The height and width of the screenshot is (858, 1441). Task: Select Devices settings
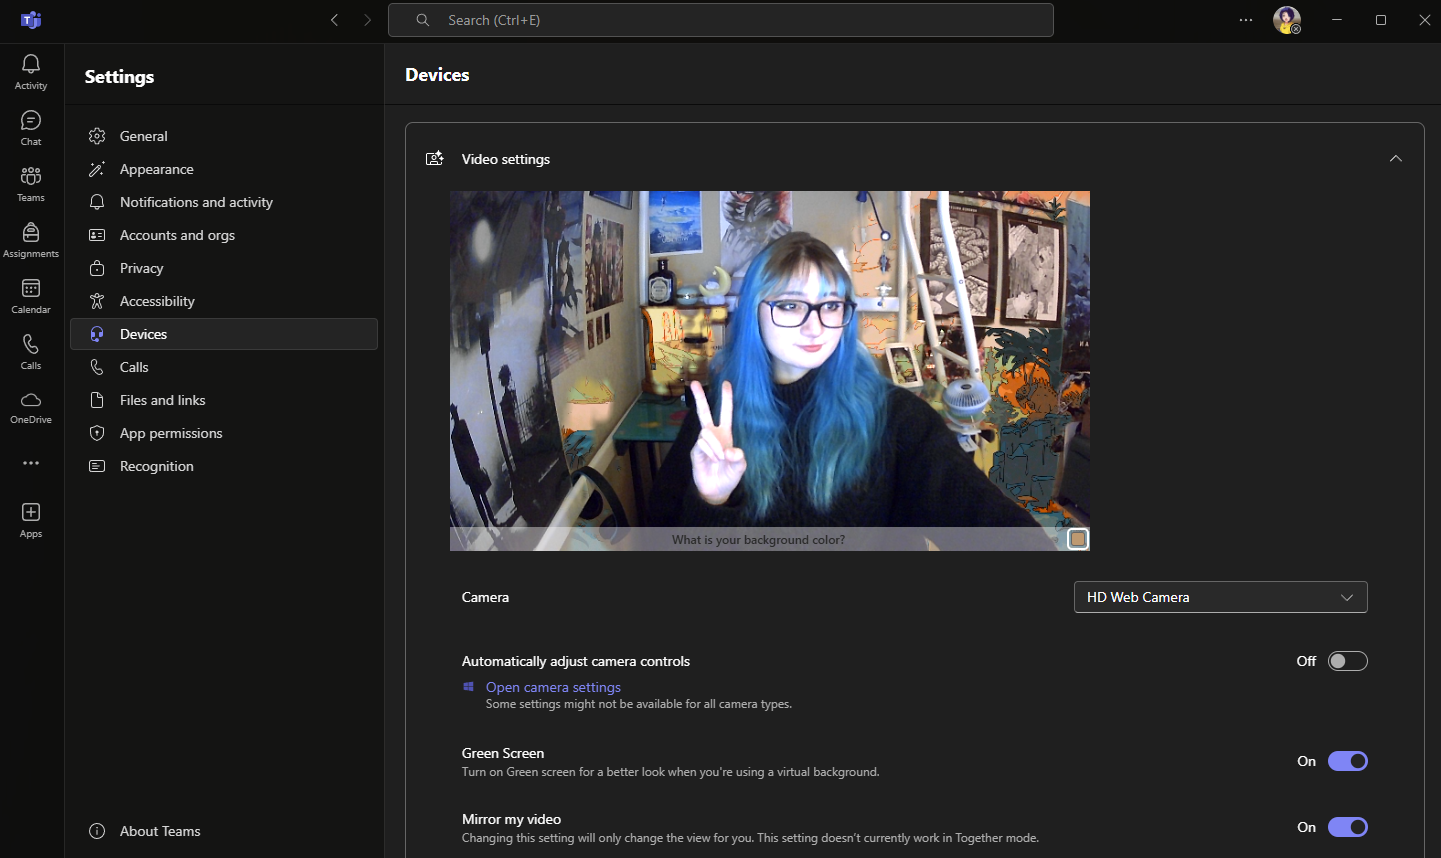click(224, 334)
